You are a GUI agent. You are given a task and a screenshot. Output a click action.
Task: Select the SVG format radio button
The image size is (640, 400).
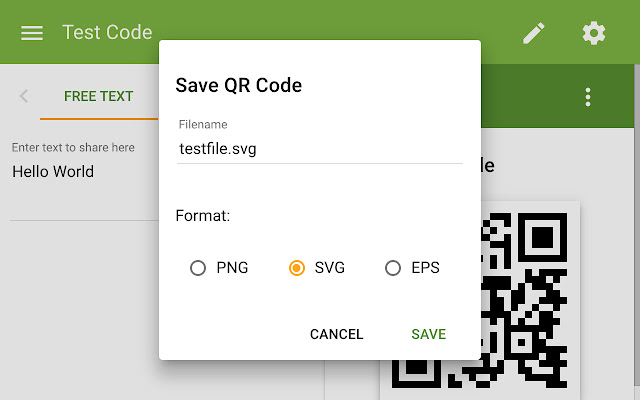click(x=297, y=268)
